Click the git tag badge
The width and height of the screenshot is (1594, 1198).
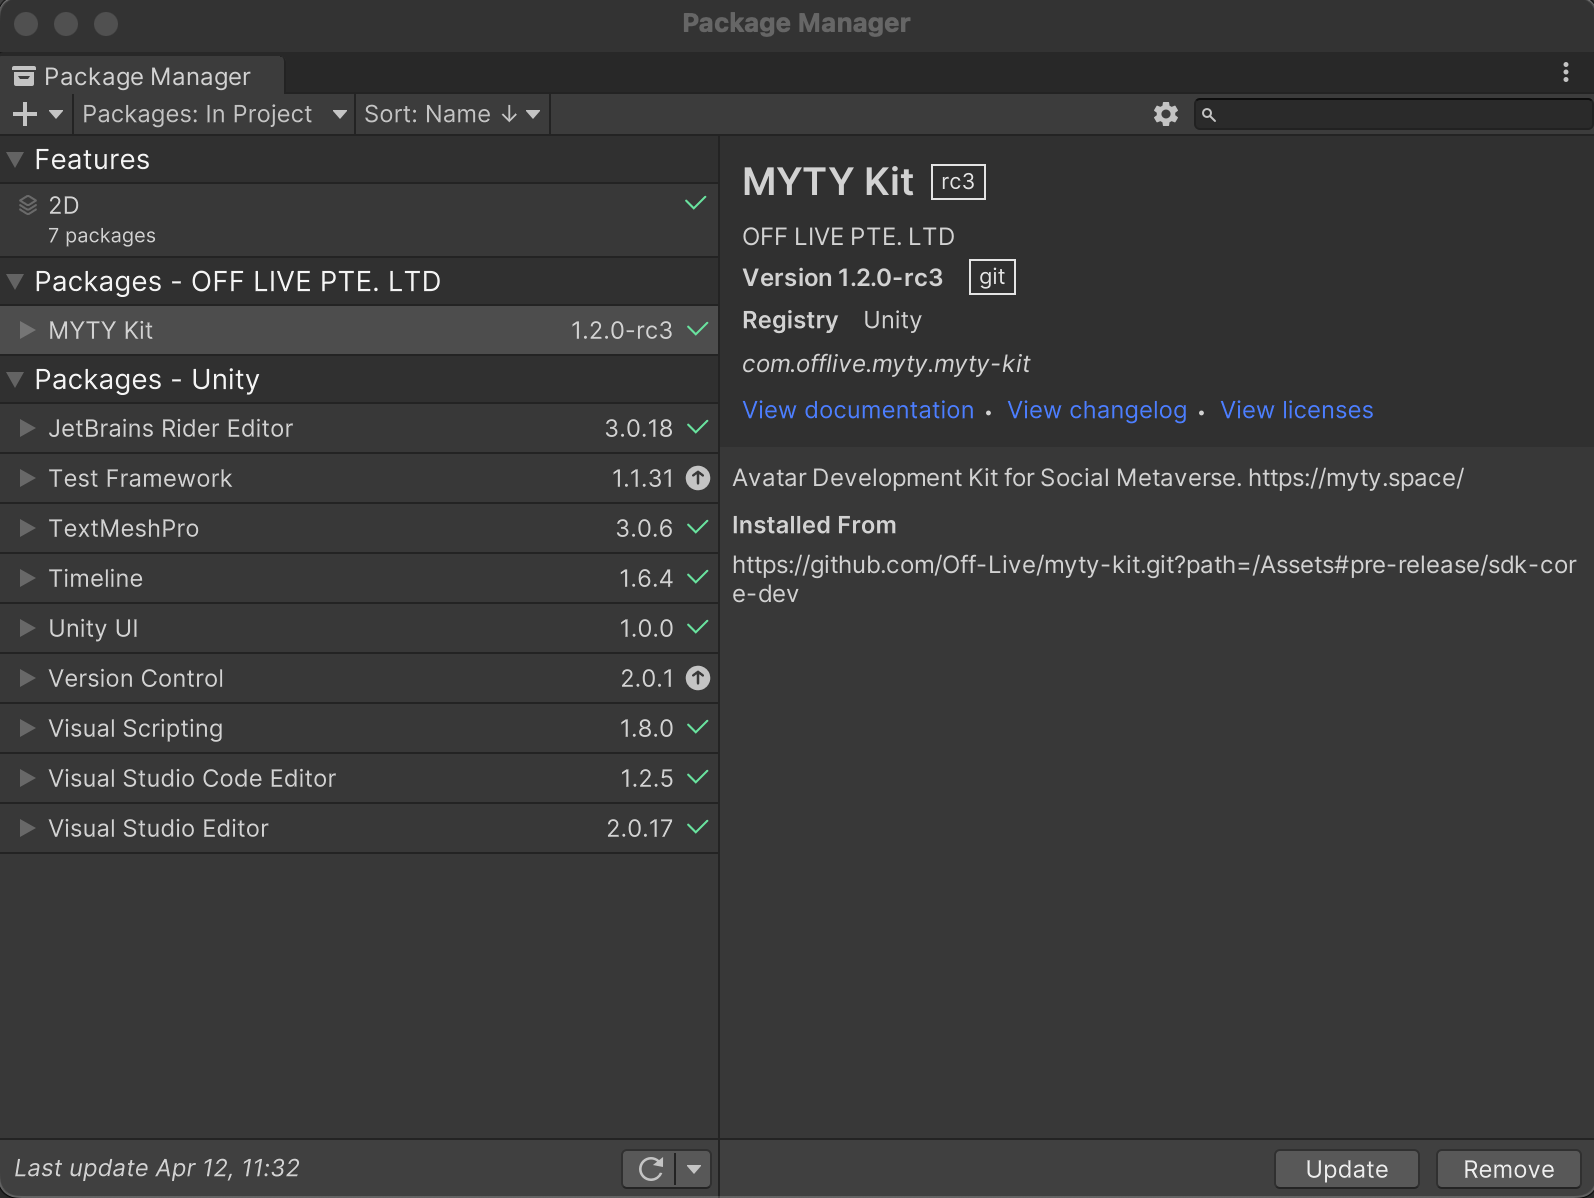(991, 278)
